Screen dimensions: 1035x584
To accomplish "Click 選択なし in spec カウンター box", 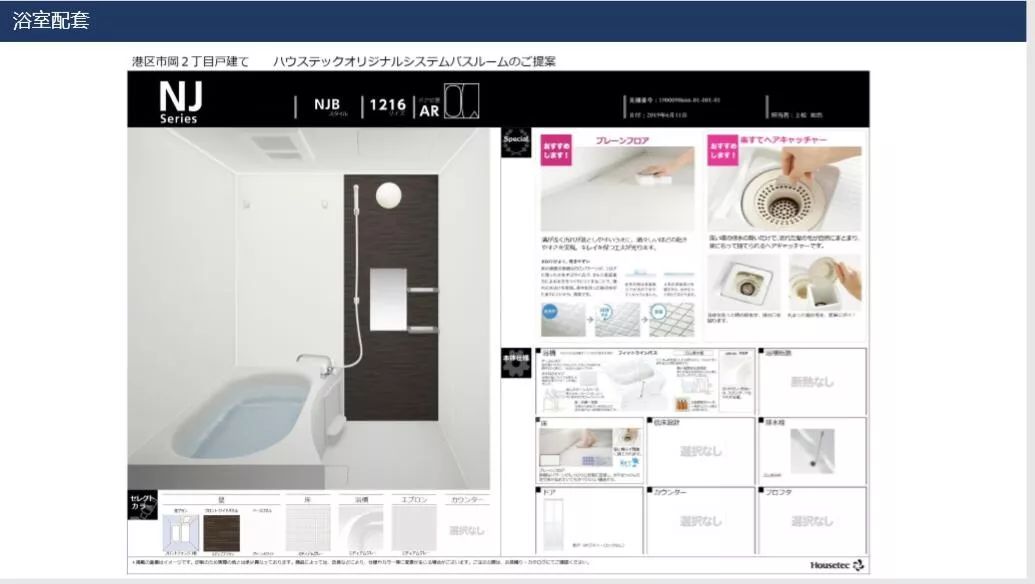I will [701, 521].
